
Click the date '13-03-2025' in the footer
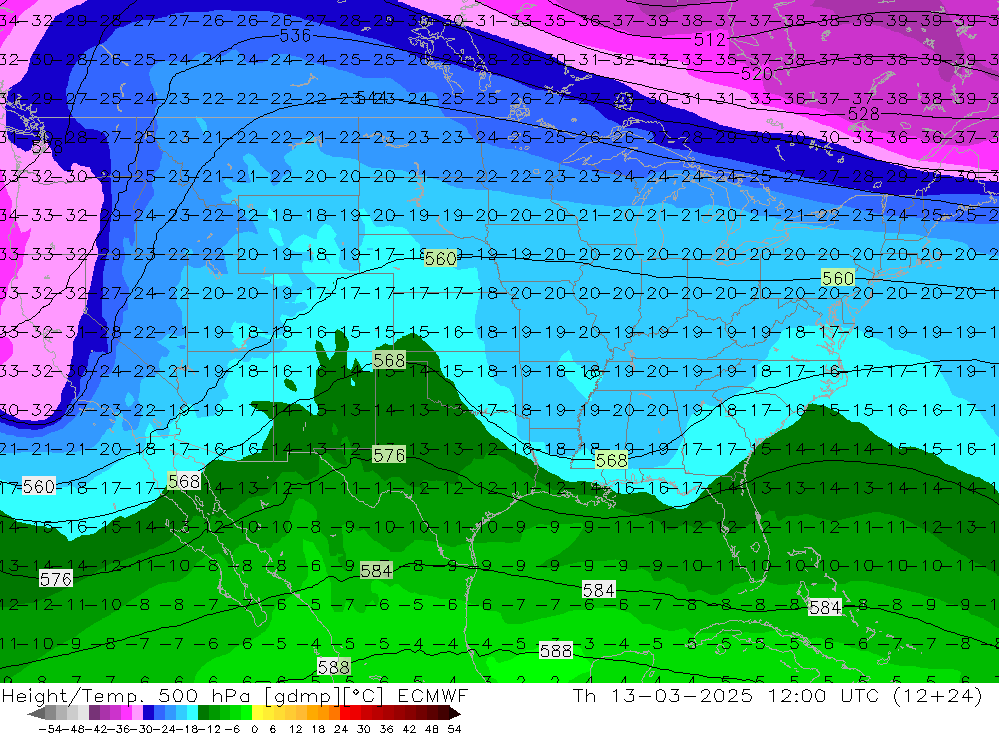(x=682, y=696)
